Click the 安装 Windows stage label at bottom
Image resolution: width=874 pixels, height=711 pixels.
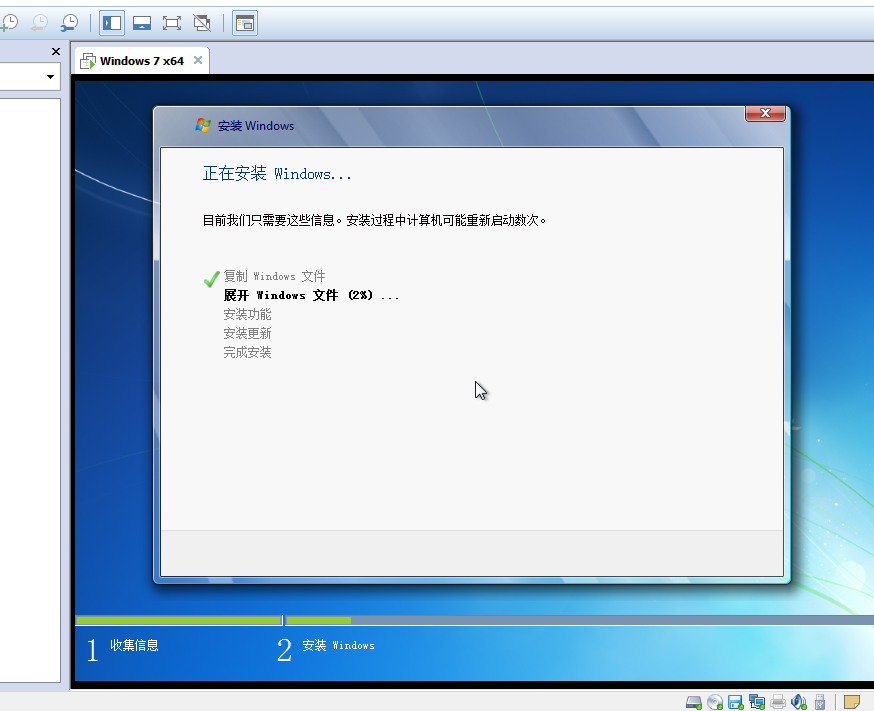(x=338, y=645)
